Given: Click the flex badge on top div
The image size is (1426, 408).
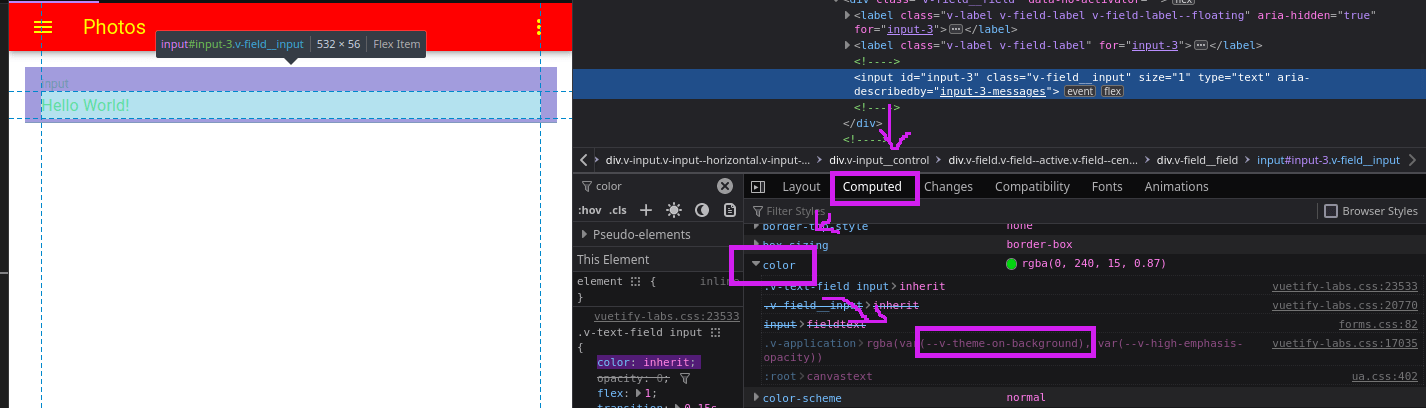Looking at the screenshot, I should (x=1183, y=2).
